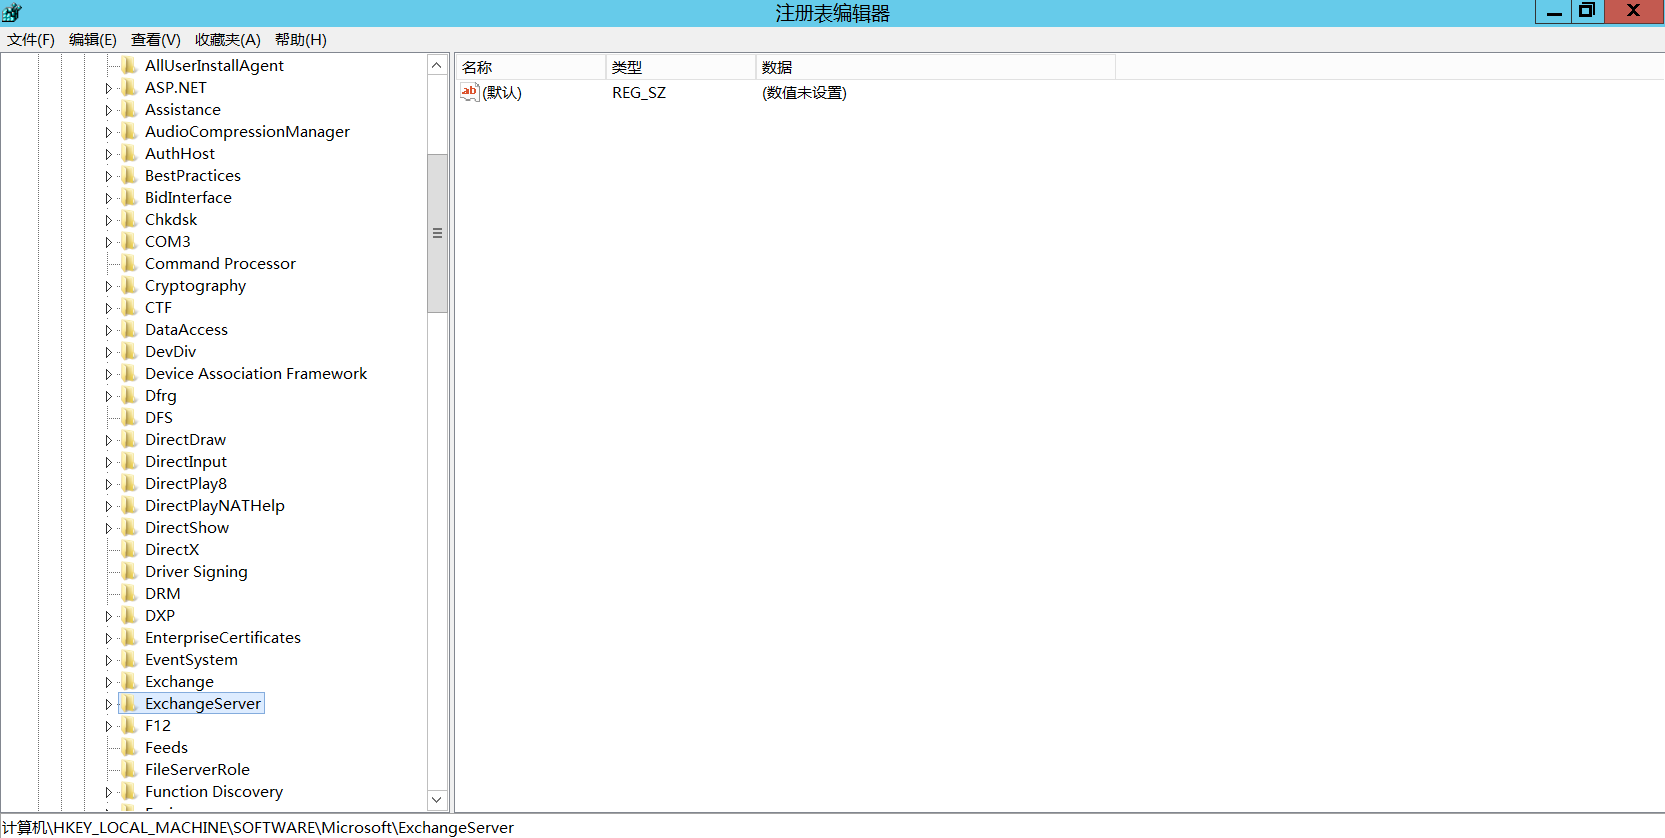Expand the DirectDraw key
The height and width of the screenshot is (838, 1665).
point(109,440)
